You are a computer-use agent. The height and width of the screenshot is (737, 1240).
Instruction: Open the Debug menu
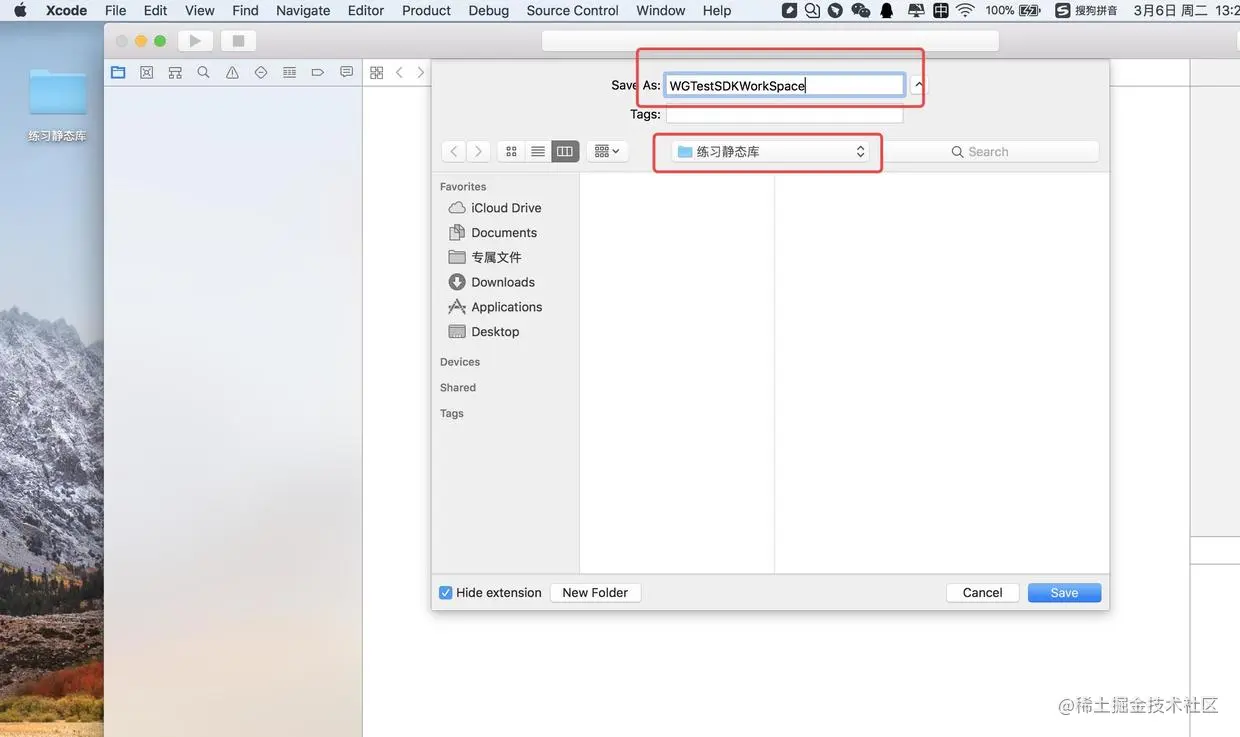(489, 10)
